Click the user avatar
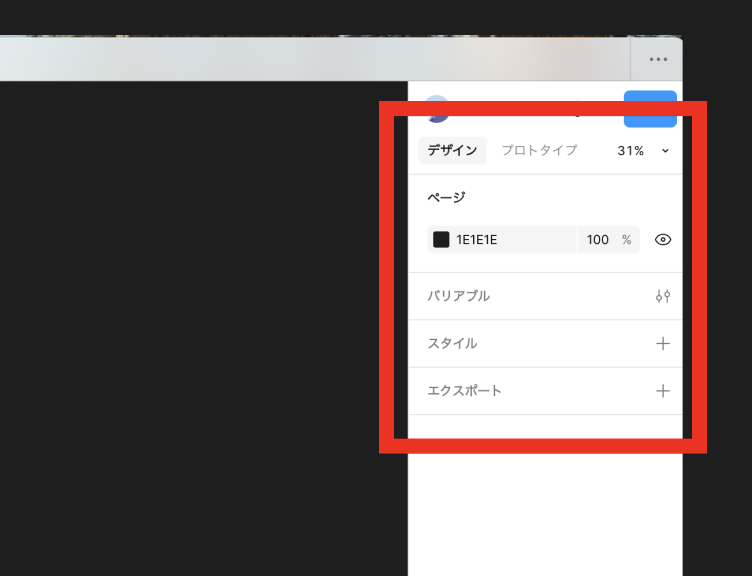752x576 pixels. pyautogui.click(x=437, y=109)
